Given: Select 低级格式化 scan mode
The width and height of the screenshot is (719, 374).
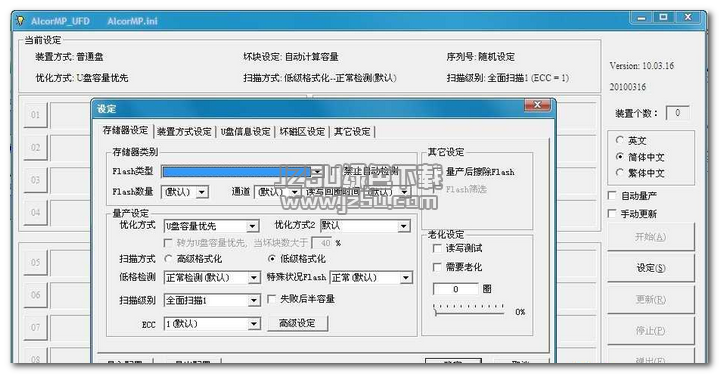Looking at the screenshot, I should coord(272,258).
